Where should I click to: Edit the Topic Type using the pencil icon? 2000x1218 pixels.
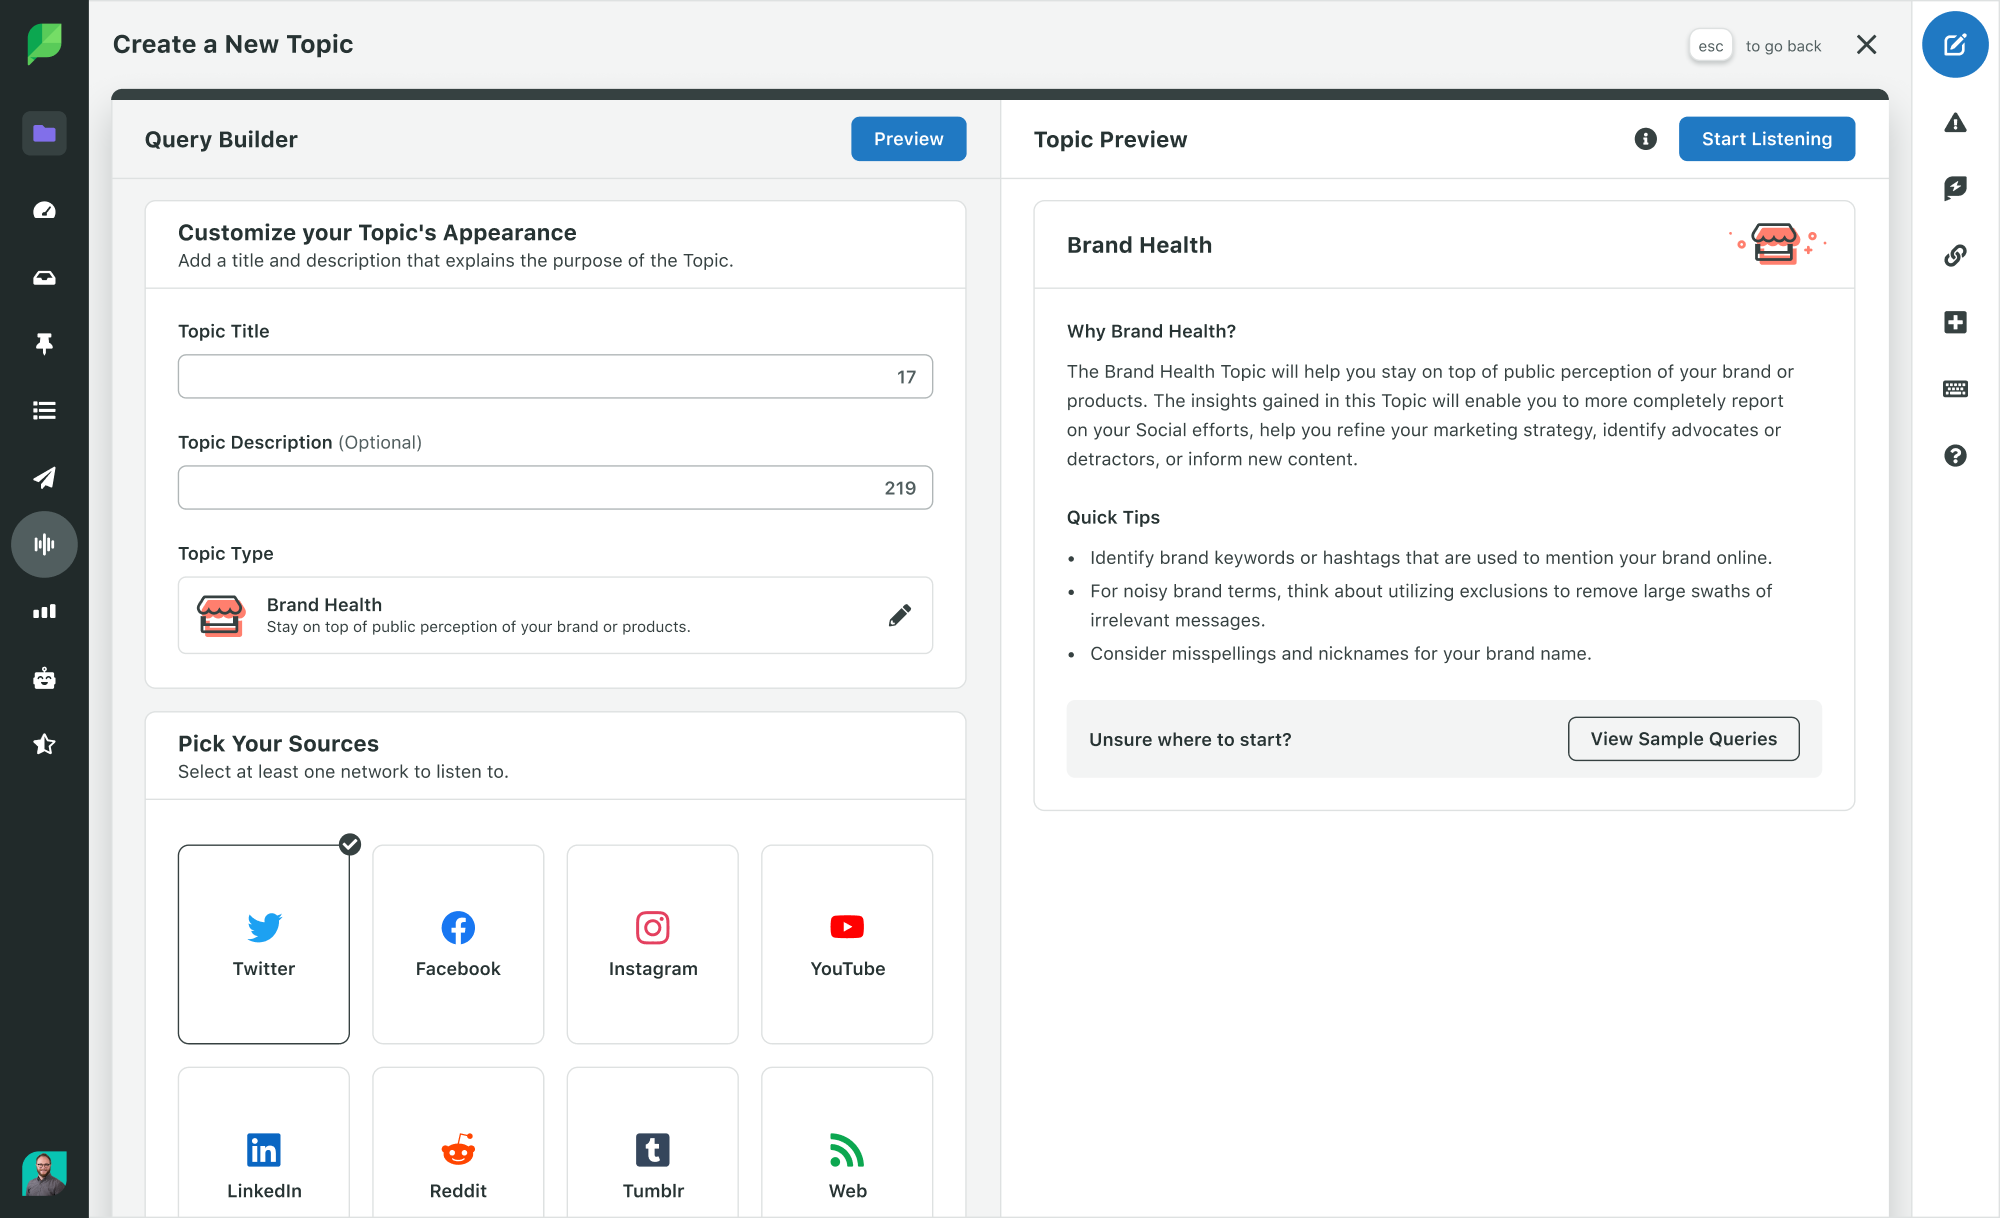pos(899,615)
